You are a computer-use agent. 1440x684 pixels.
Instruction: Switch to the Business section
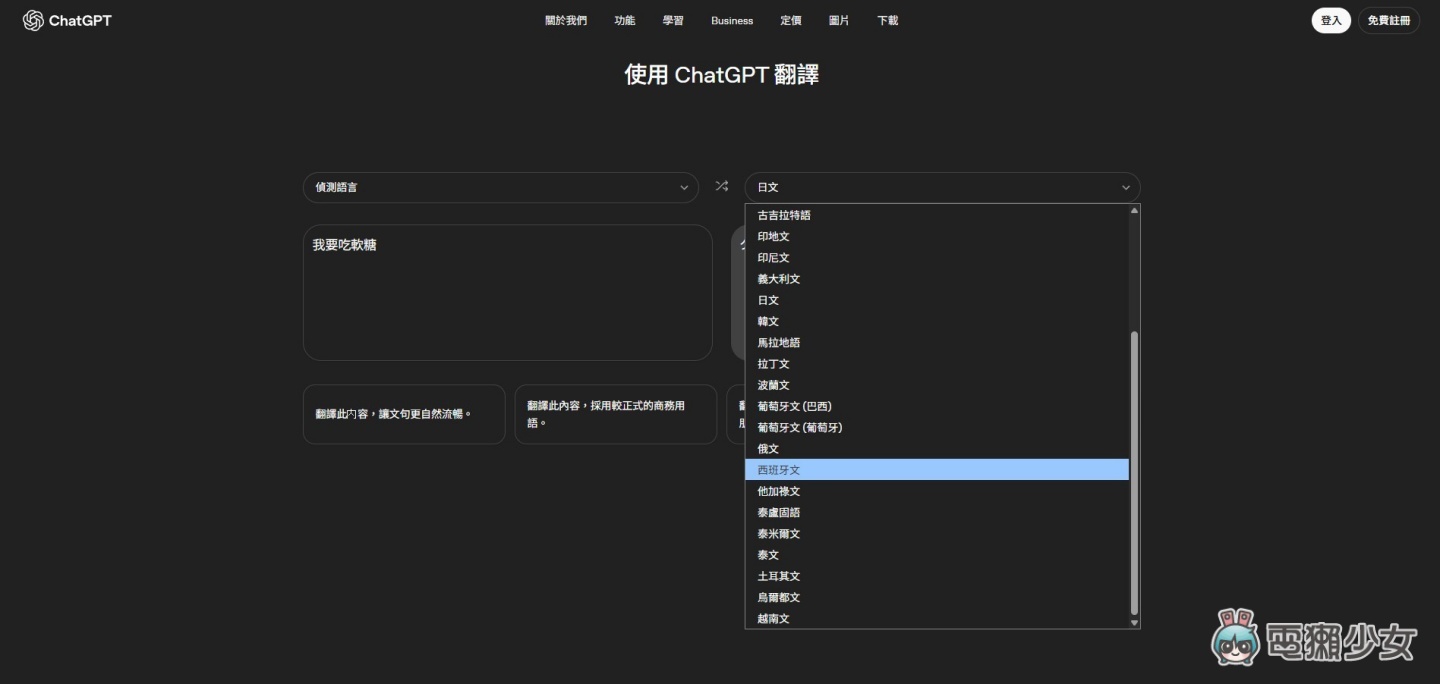(x=731, y=20)
